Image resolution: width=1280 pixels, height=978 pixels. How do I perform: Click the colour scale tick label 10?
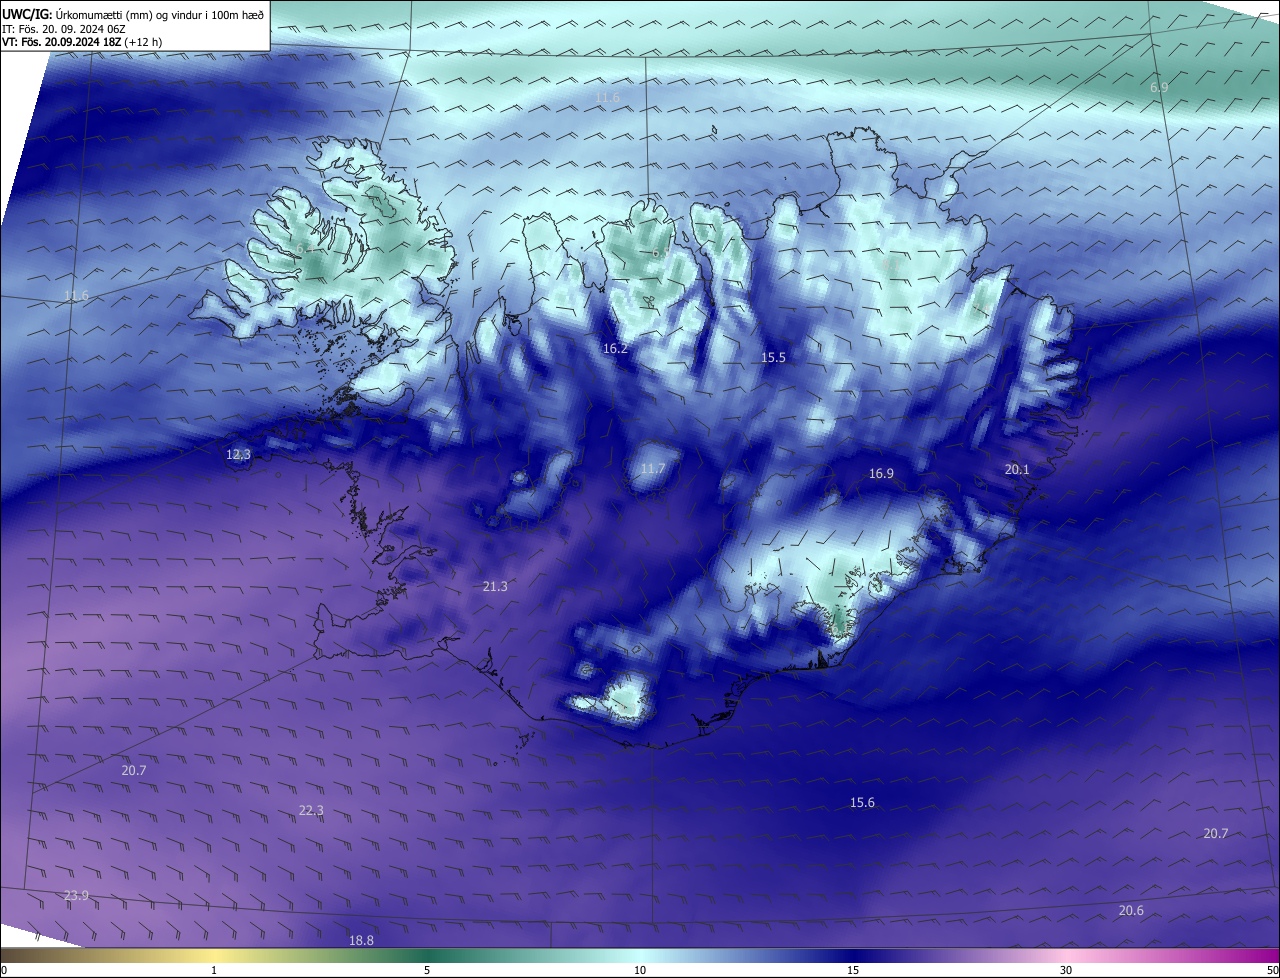(x=640, y=970)
